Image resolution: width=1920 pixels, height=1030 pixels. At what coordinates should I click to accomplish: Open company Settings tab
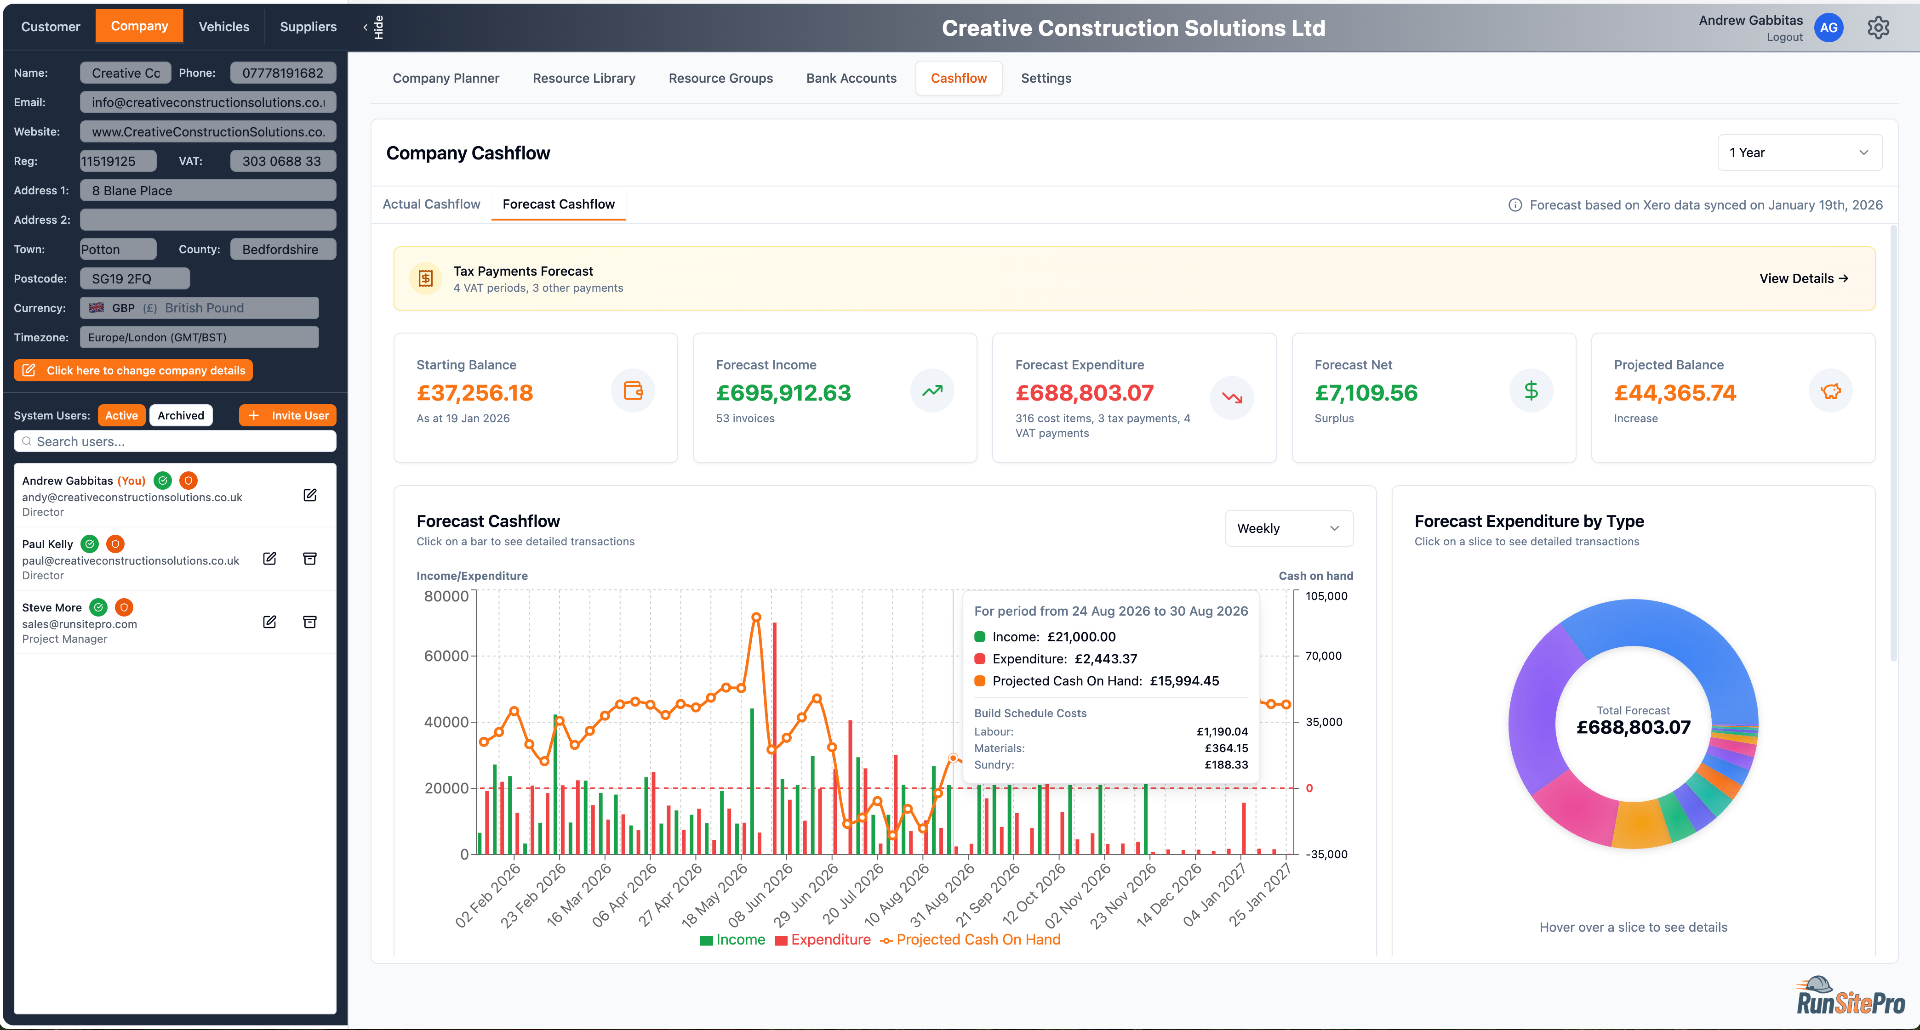(x=1046, y=78)
